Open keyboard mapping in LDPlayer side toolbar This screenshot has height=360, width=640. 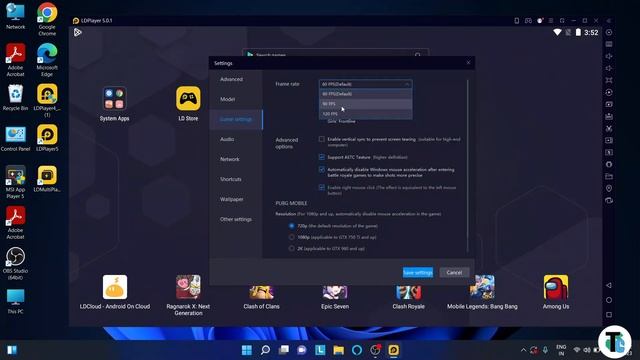tap(609, 44)
